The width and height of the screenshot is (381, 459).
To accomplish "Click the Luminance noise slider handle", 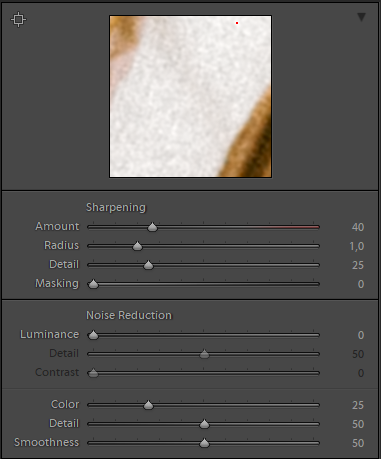I will click(93, 335).
